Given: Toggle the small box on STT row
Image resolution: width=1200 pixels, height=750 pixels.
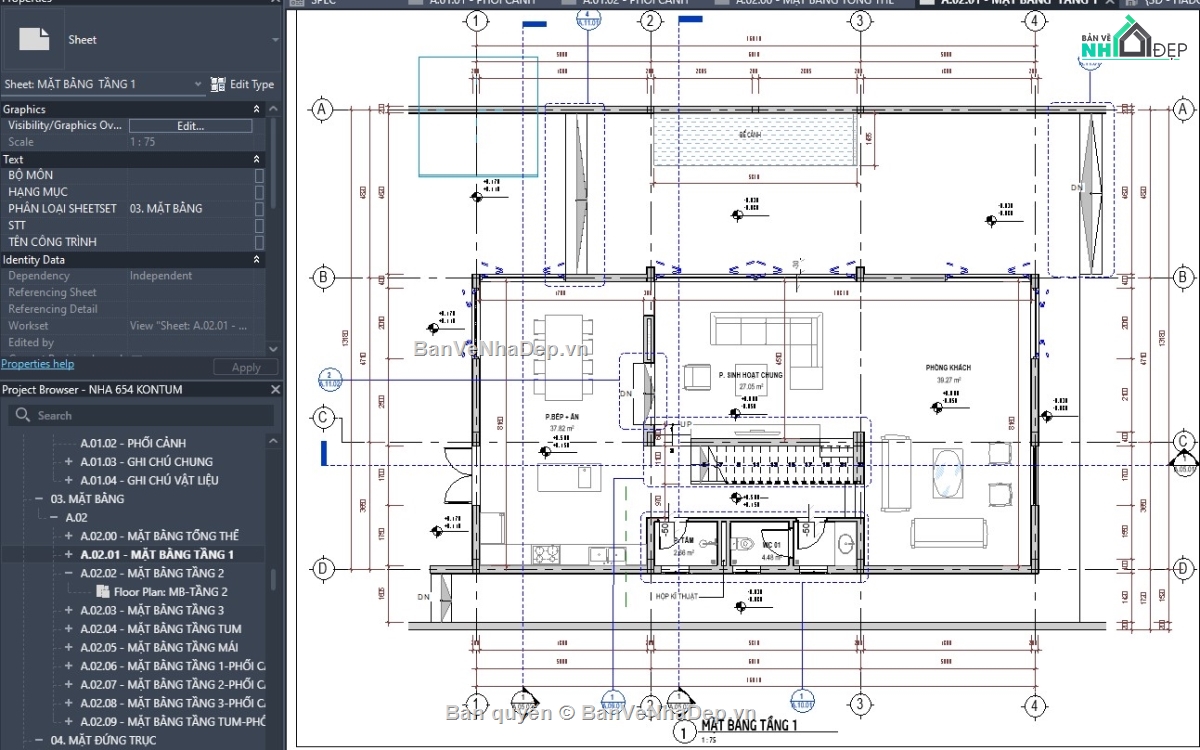Looking at the screenshot, I should tap(260, 225).
